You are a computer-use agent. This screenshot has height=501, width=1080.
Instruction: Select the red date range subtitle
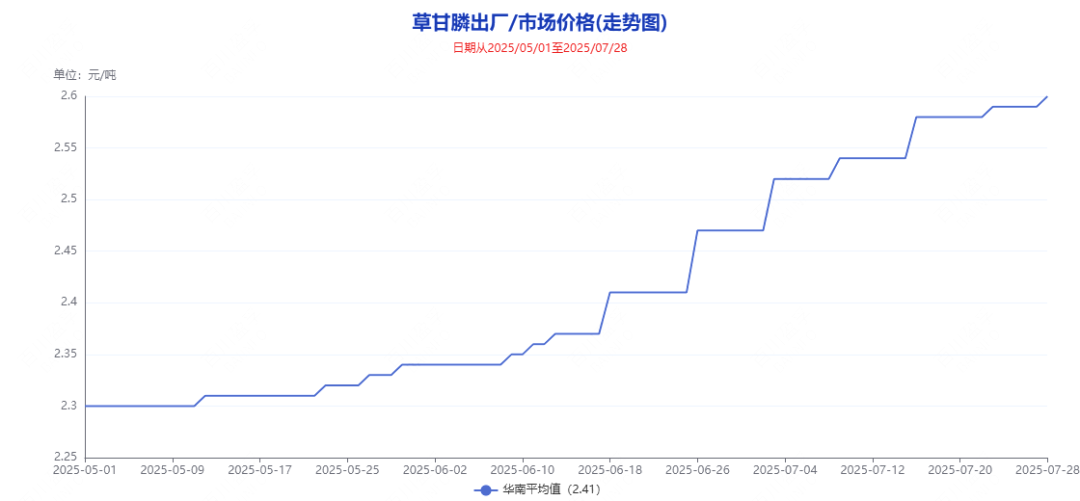(x=539, y=47)
